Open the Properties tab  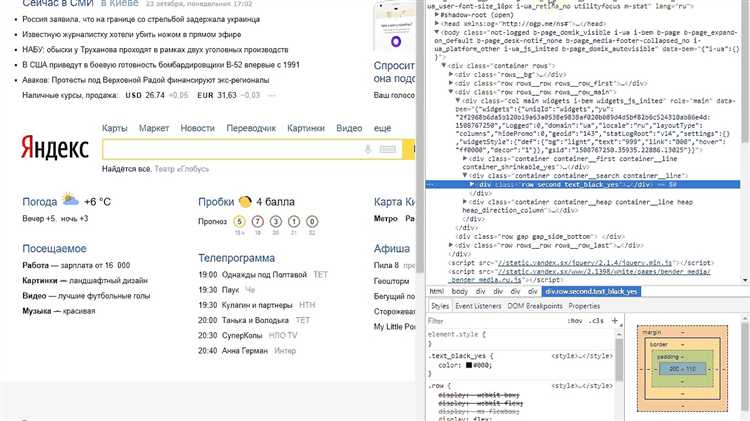584,306
